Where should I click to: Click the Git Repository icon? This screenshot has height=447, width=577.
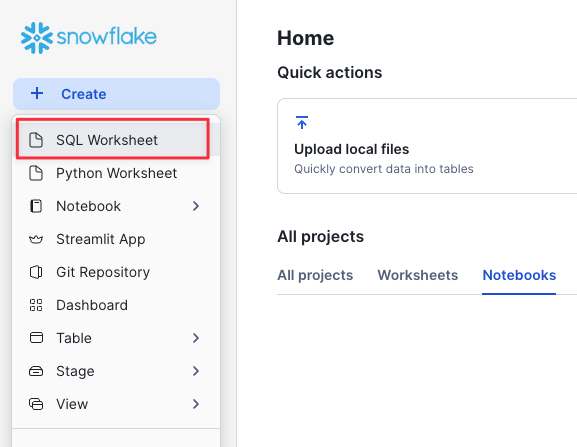(36, 272)
